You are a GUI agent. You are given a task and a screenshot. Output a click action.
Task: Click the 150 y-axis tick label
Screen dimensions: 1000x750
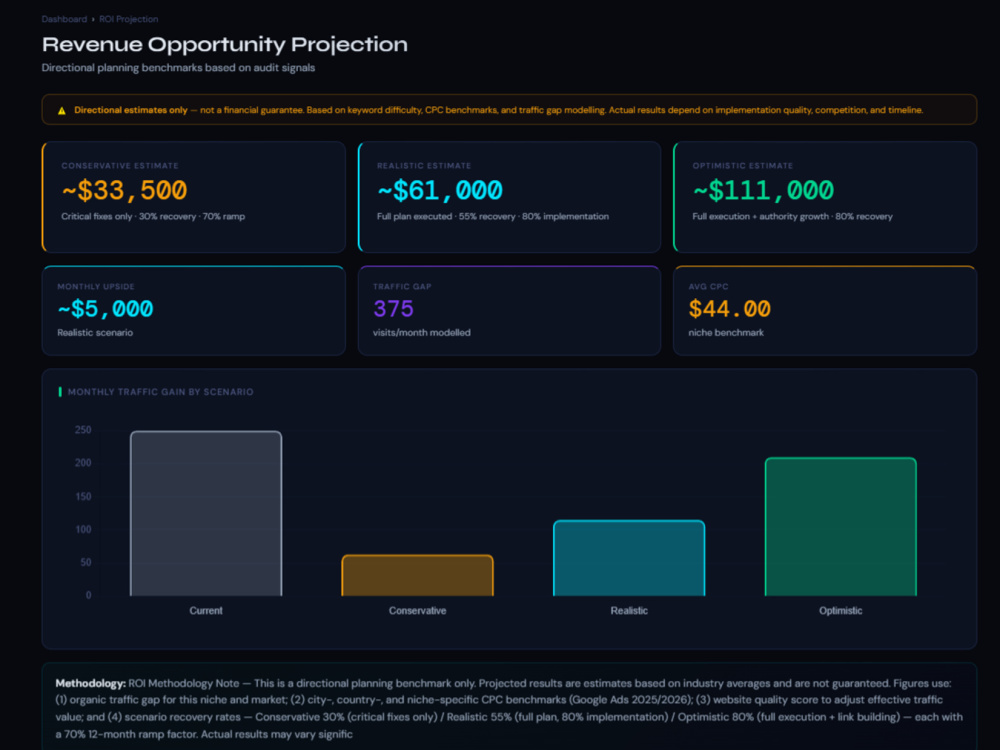83,497
